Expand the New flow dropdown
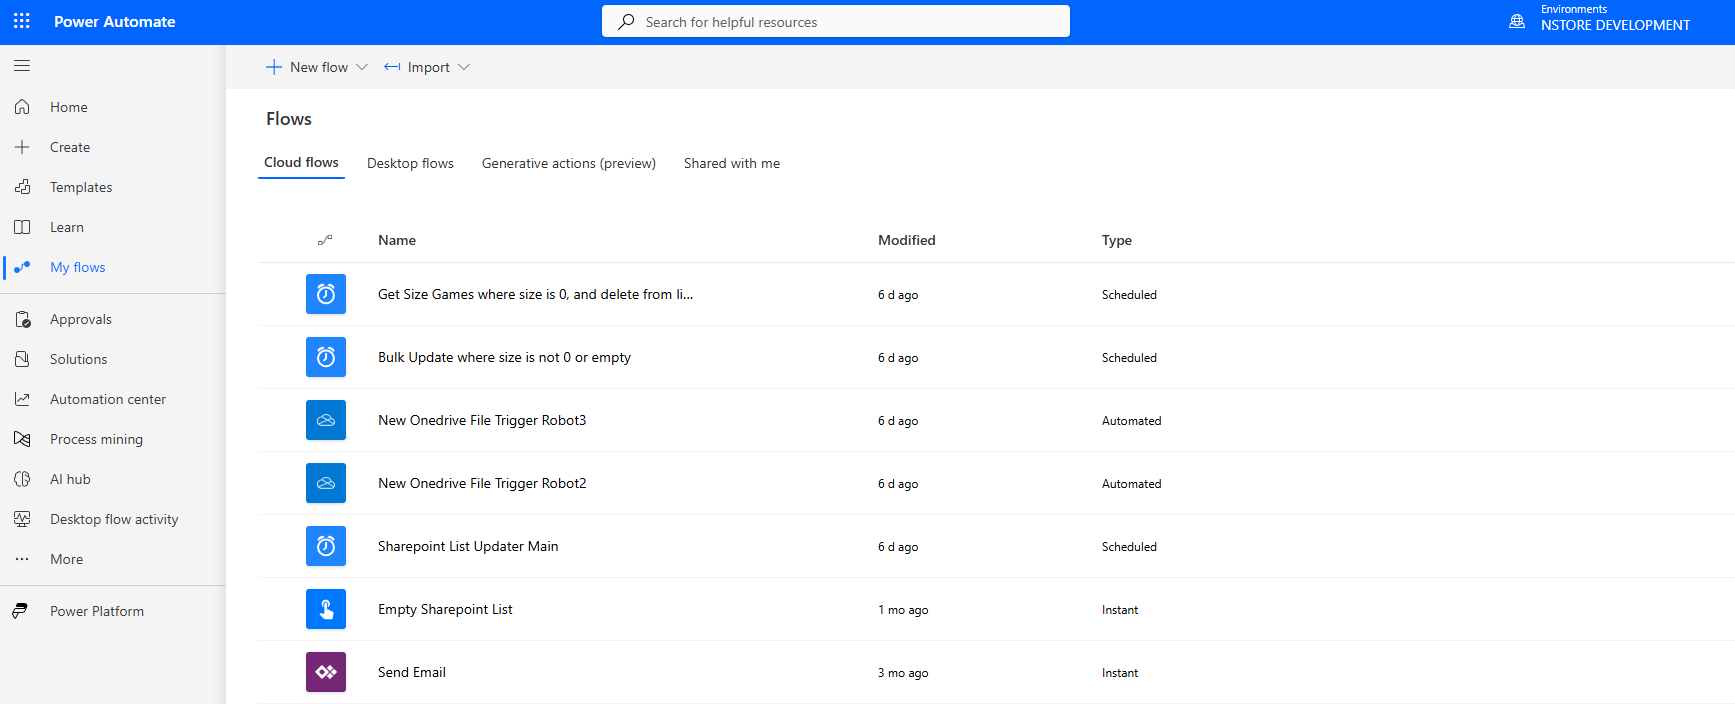The height and width of the screenshot is (704, 1735). (362, 67)
